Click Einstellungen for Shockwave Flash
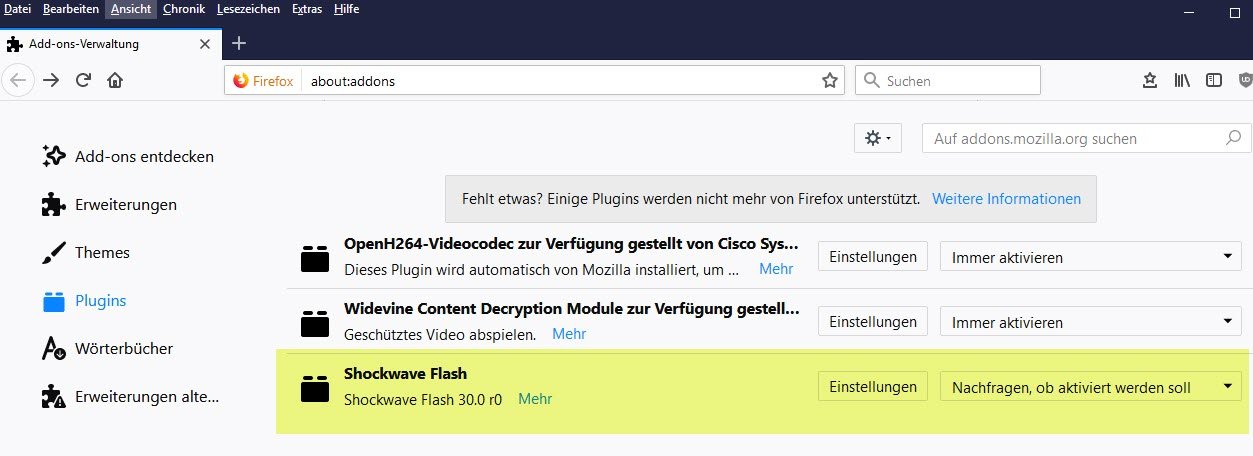 coord(872,387)
